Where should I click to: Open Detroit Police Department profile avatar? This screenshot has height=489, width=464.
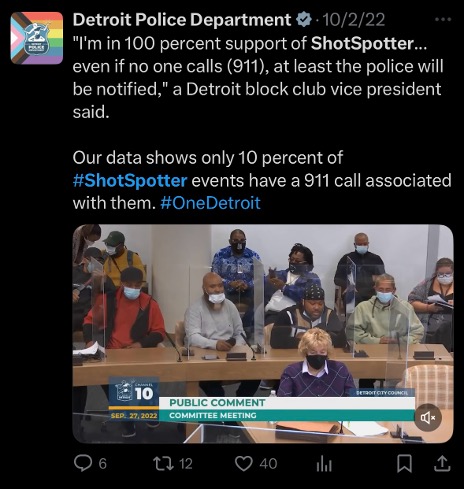coord(37,38)
